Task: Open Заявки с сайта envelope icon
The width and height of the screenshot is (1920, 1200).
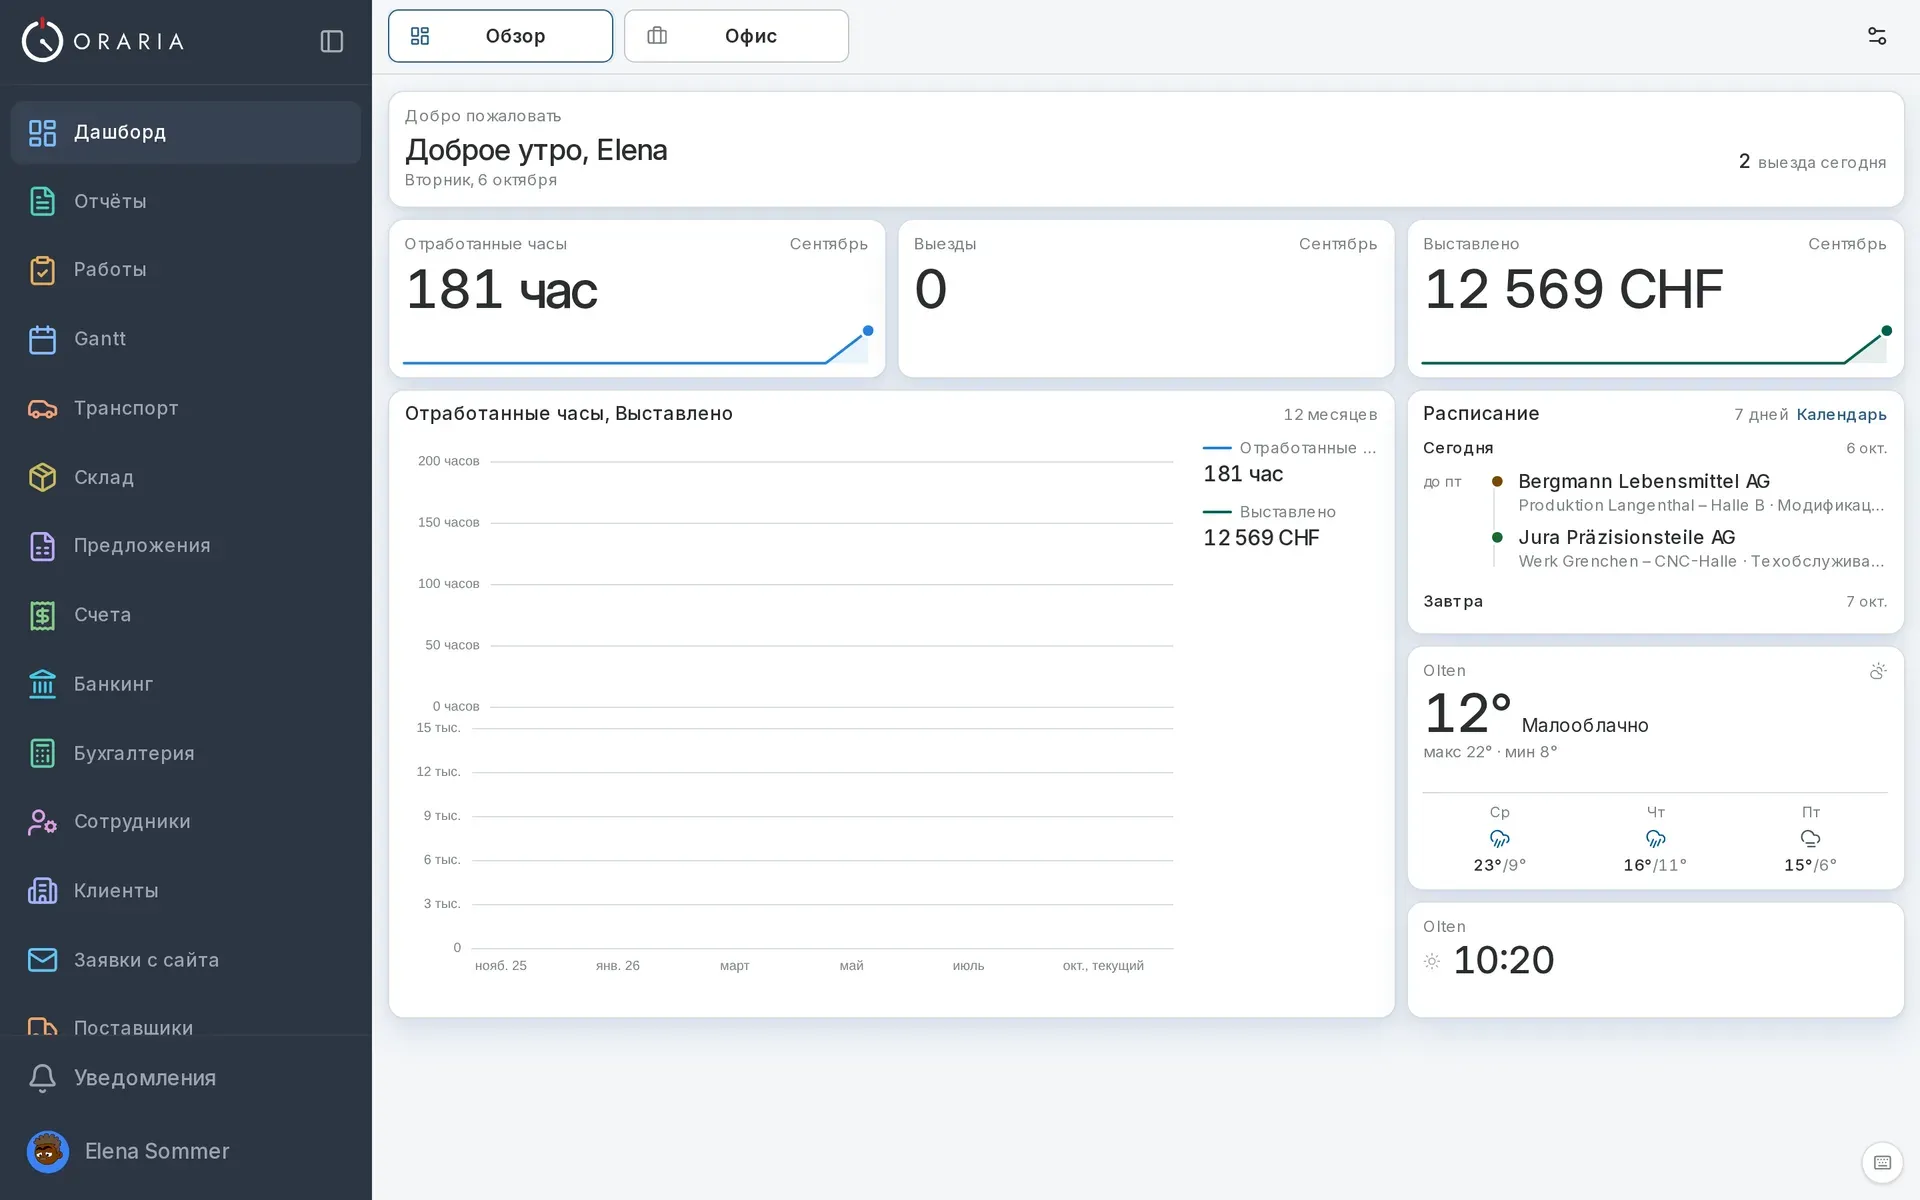Action: click(x=42, y=960)
